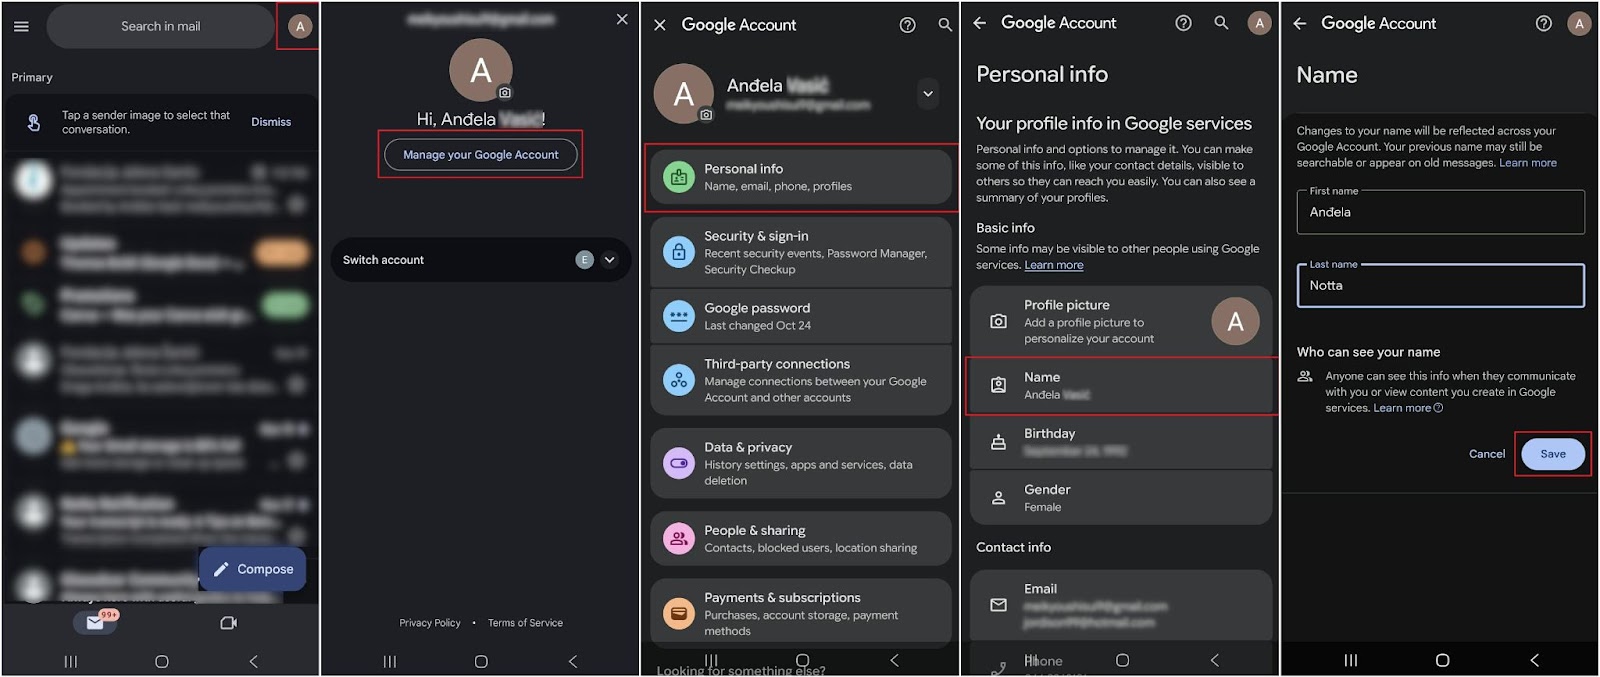Click the Google password key icon

[679, 316]
